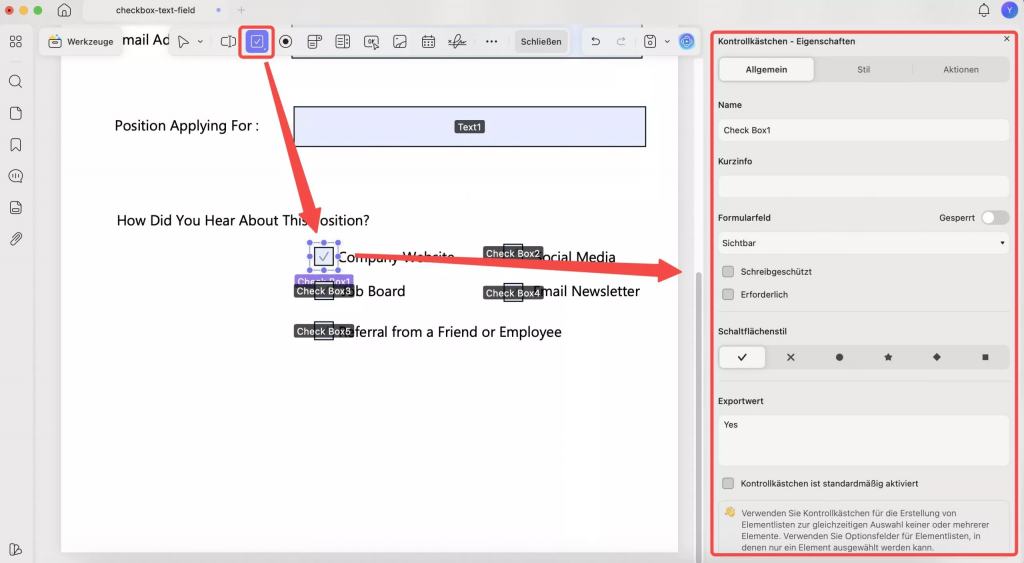
Task: Select the radio button form tool
Action: pyautogui.click(x=285, y=41)
